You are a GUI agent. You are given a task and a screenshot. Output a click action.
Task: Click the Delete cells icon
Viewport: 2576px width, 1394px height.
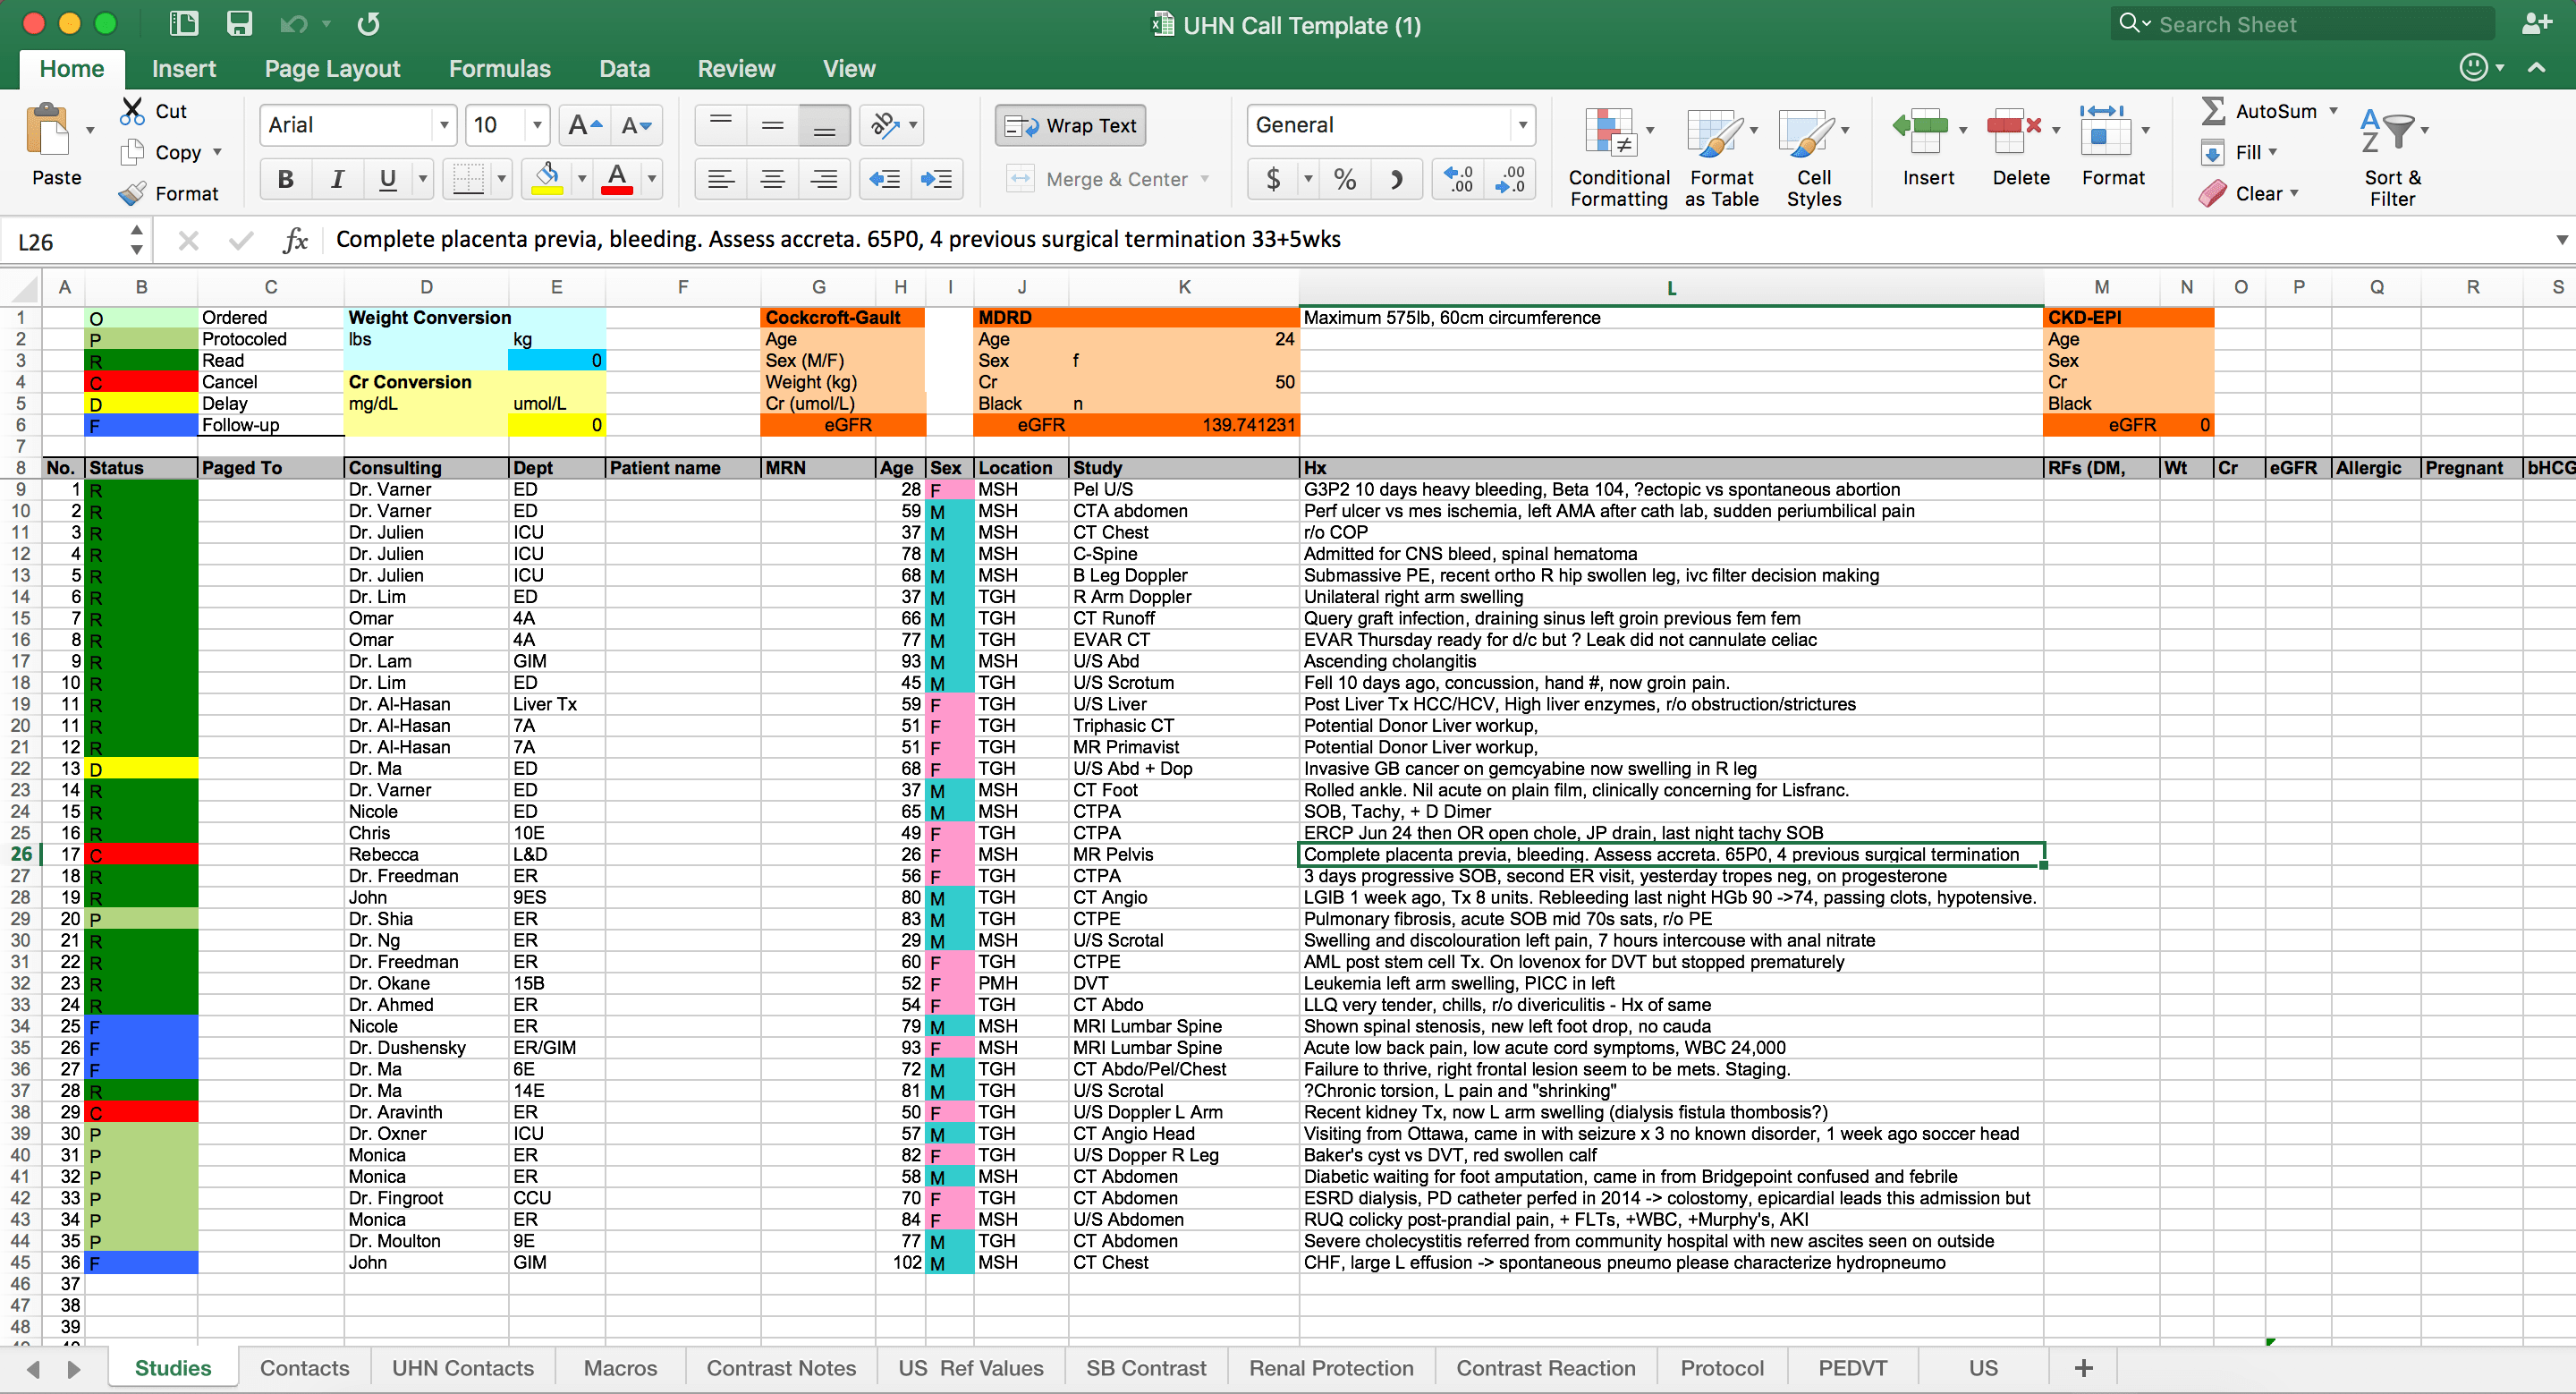tap(2014, 130)
